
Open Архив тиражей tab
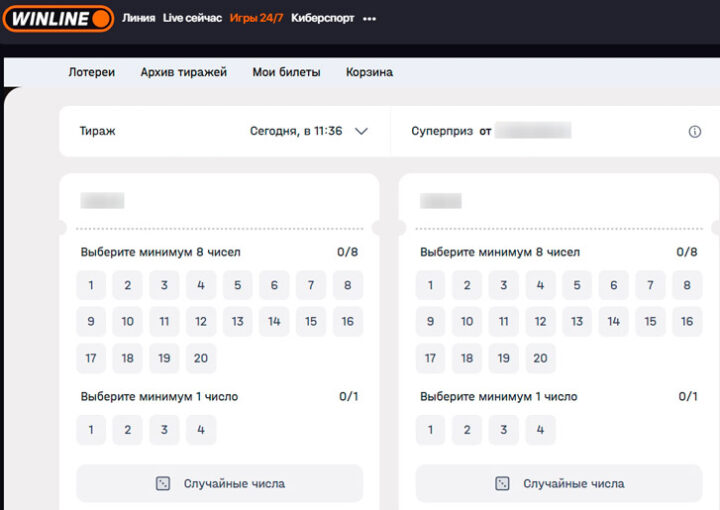coord(183,72)
